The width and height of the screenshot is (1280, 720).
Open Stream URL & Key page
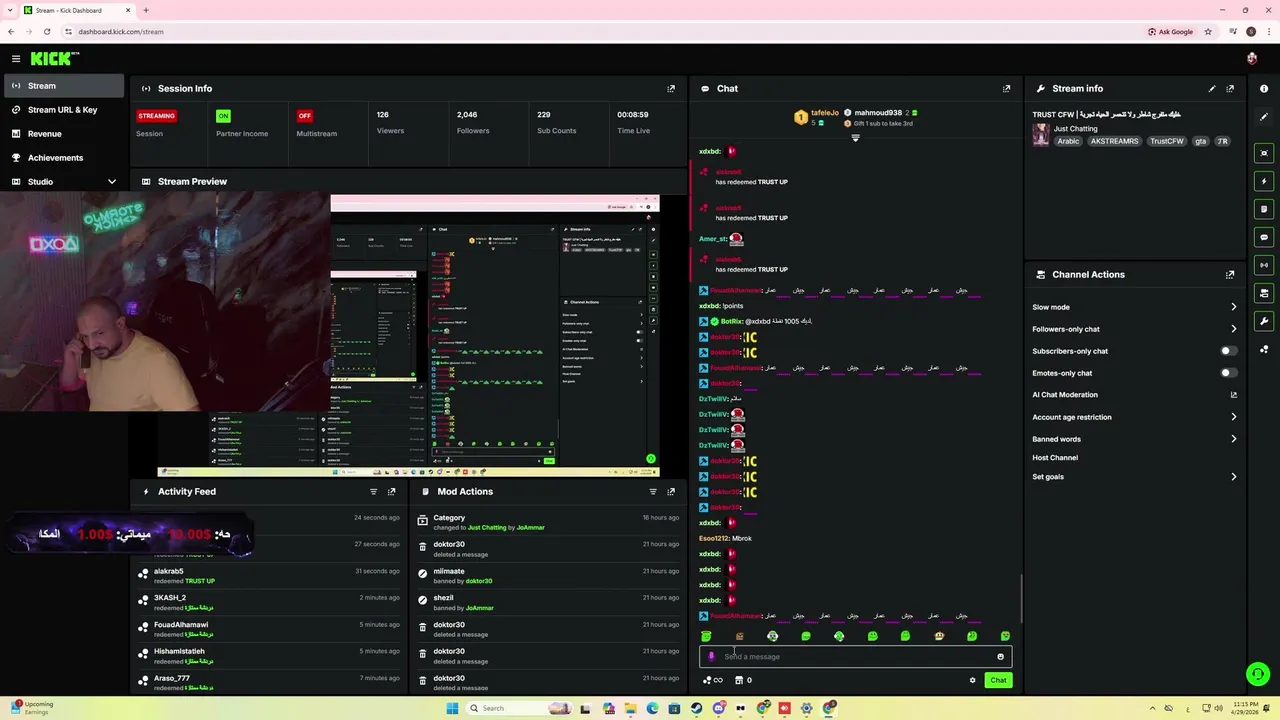[x=62, y=110]
